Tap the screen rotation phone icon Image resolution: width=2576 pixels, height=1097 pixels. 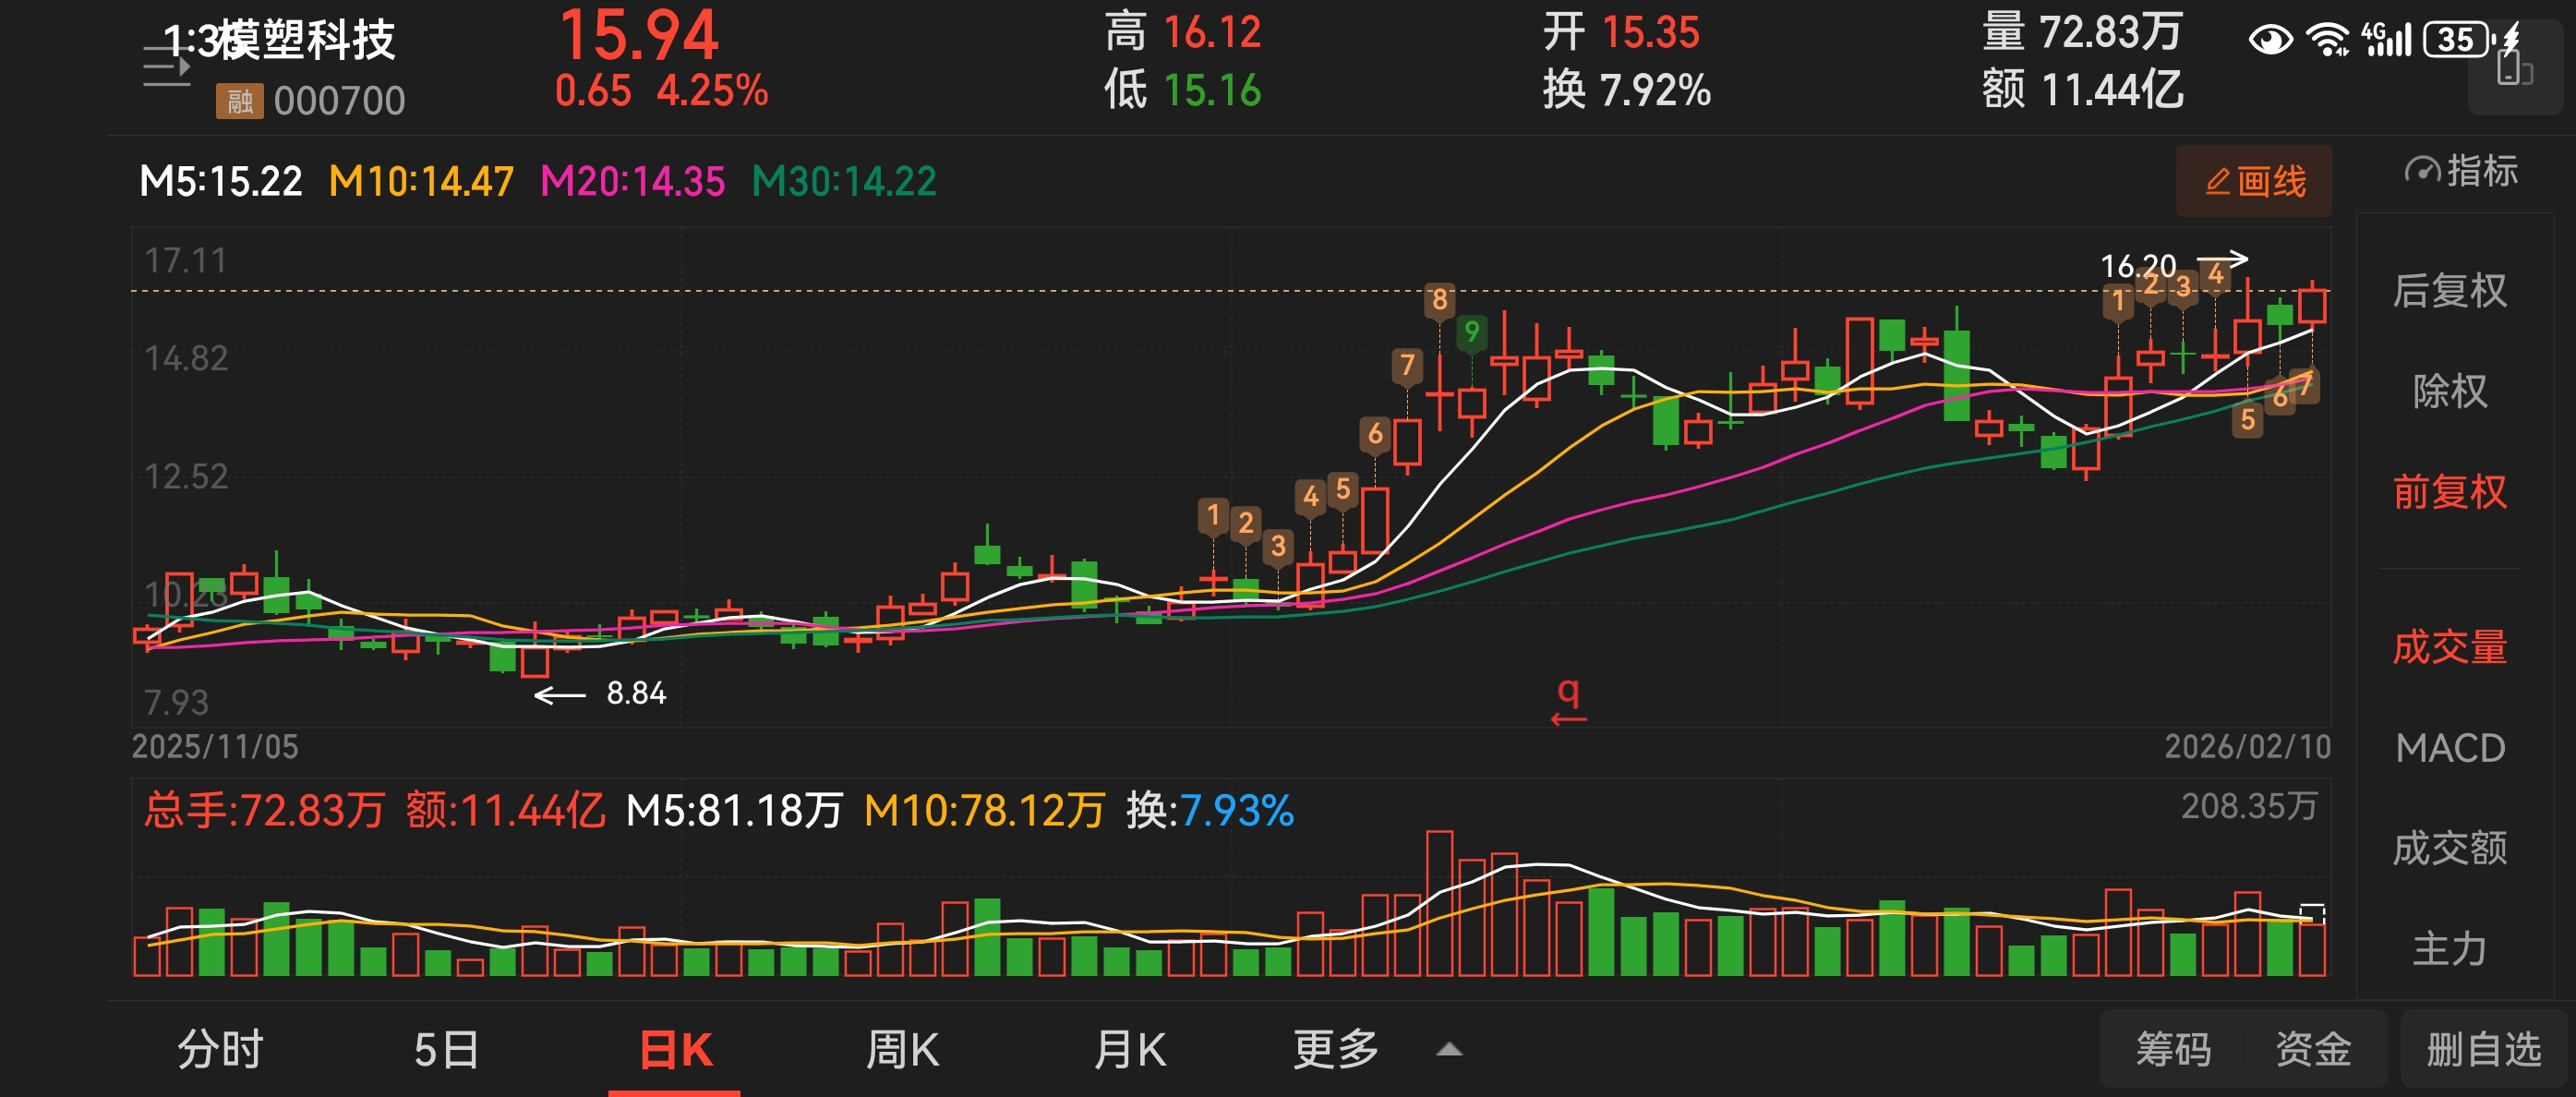pyautogui.click(x=2514, y=70)
